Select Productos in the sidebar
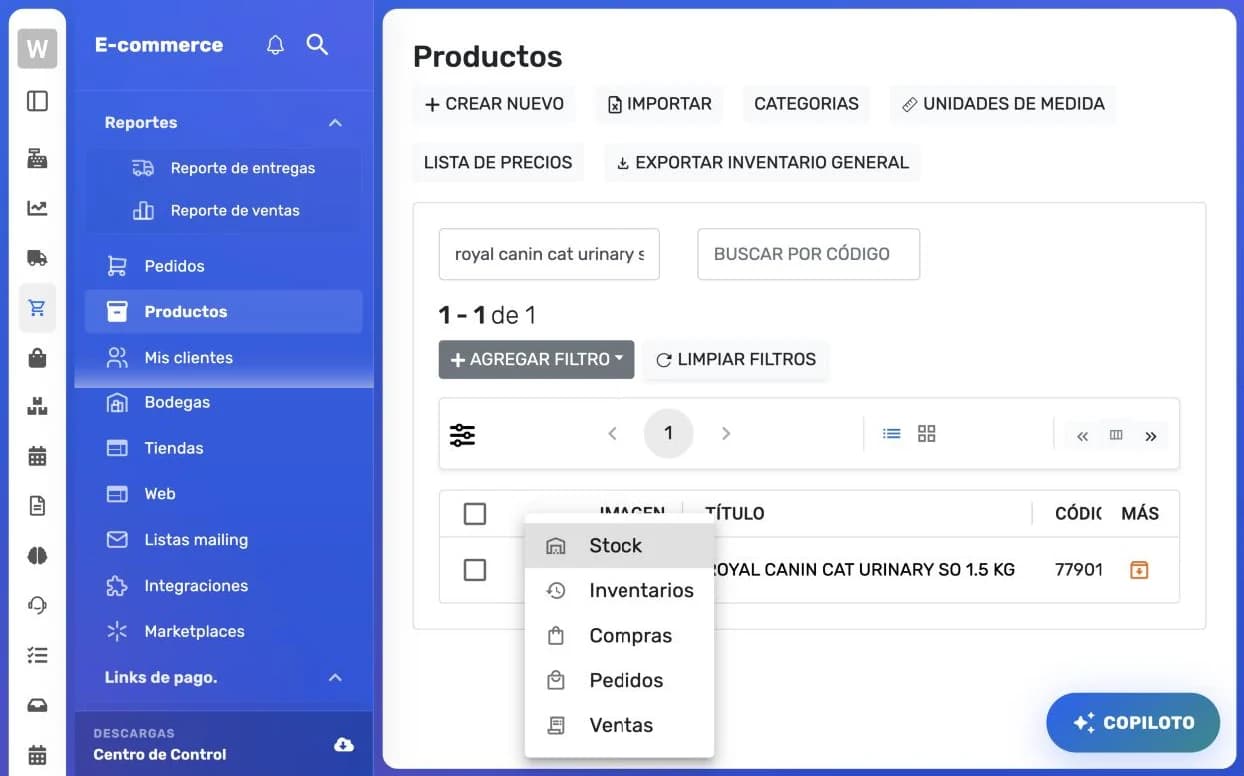Viewport: 1244px width, 776px height. 224,312
